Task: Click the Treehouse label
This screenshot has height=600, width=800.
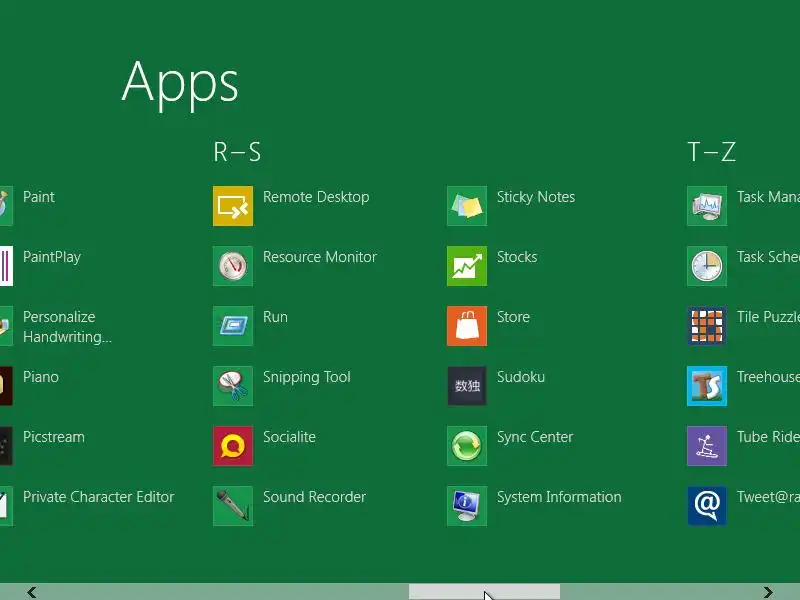Action: tap(768, 377)
